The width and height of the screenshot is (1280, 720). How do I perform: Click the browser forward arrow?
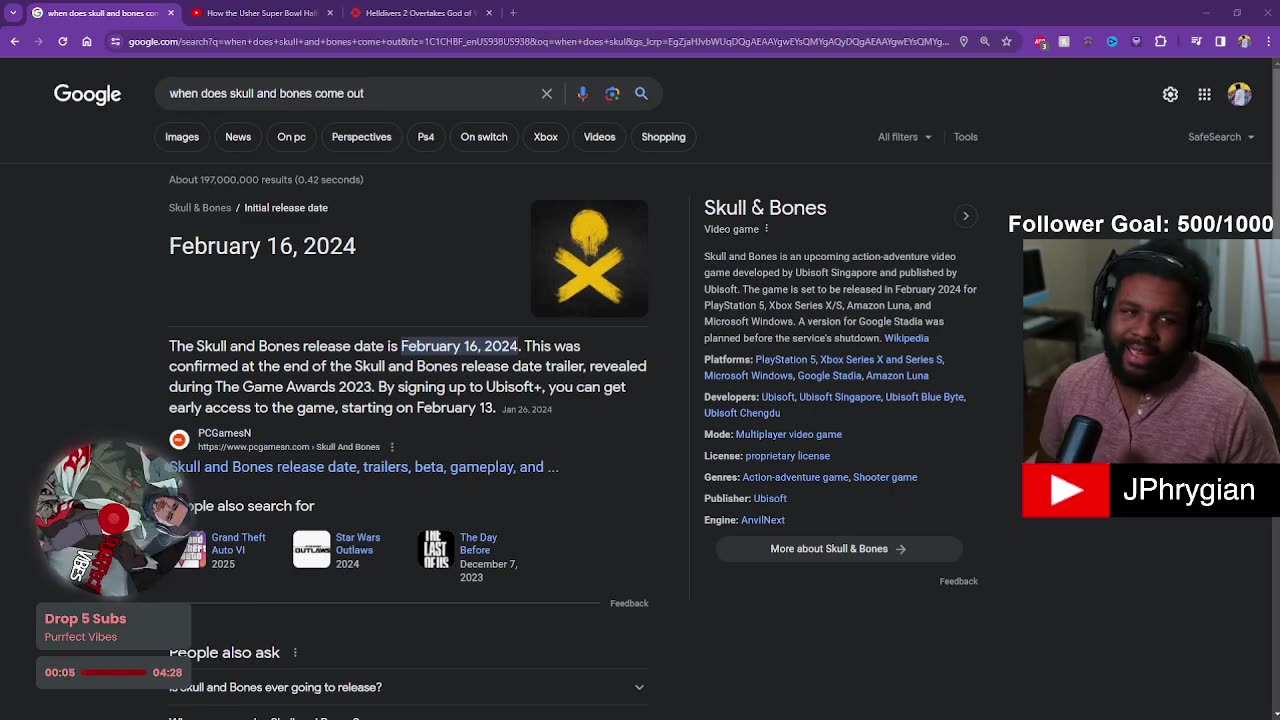pyautogui.click(x=38, y=41)
